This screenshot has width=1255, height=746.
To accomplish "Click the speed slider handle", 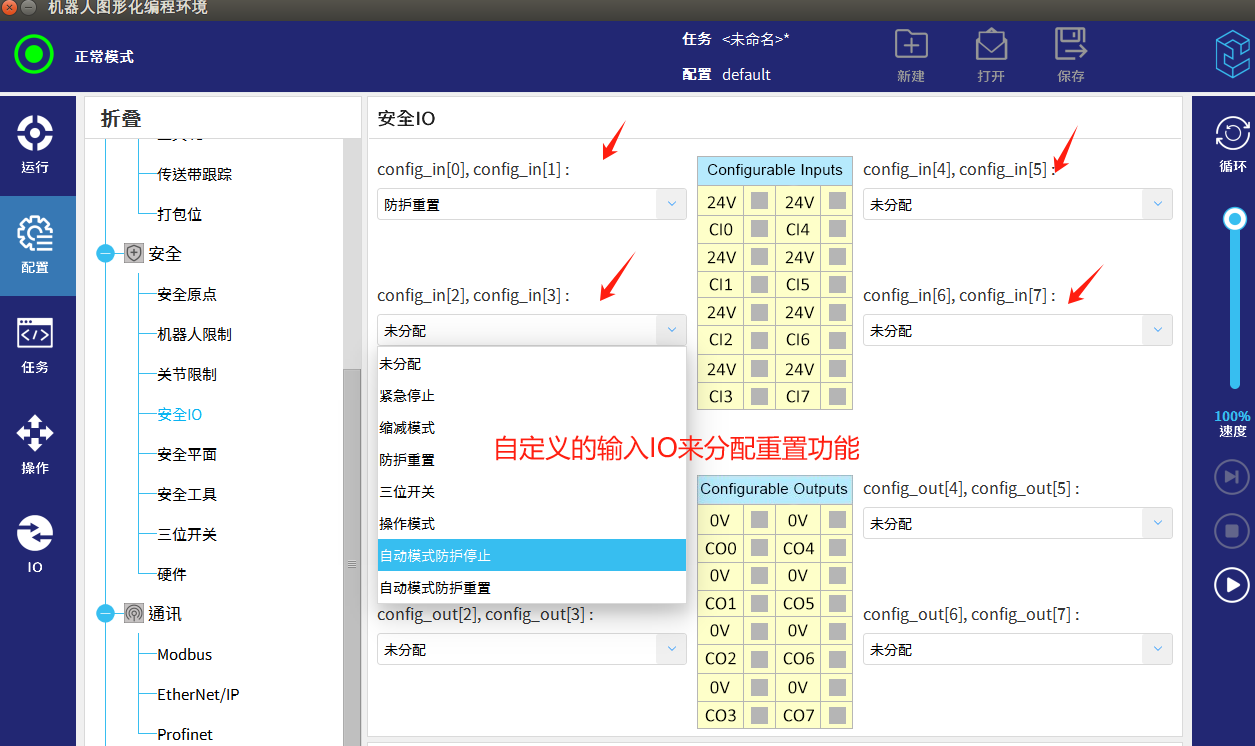I will coord(1236,219).
